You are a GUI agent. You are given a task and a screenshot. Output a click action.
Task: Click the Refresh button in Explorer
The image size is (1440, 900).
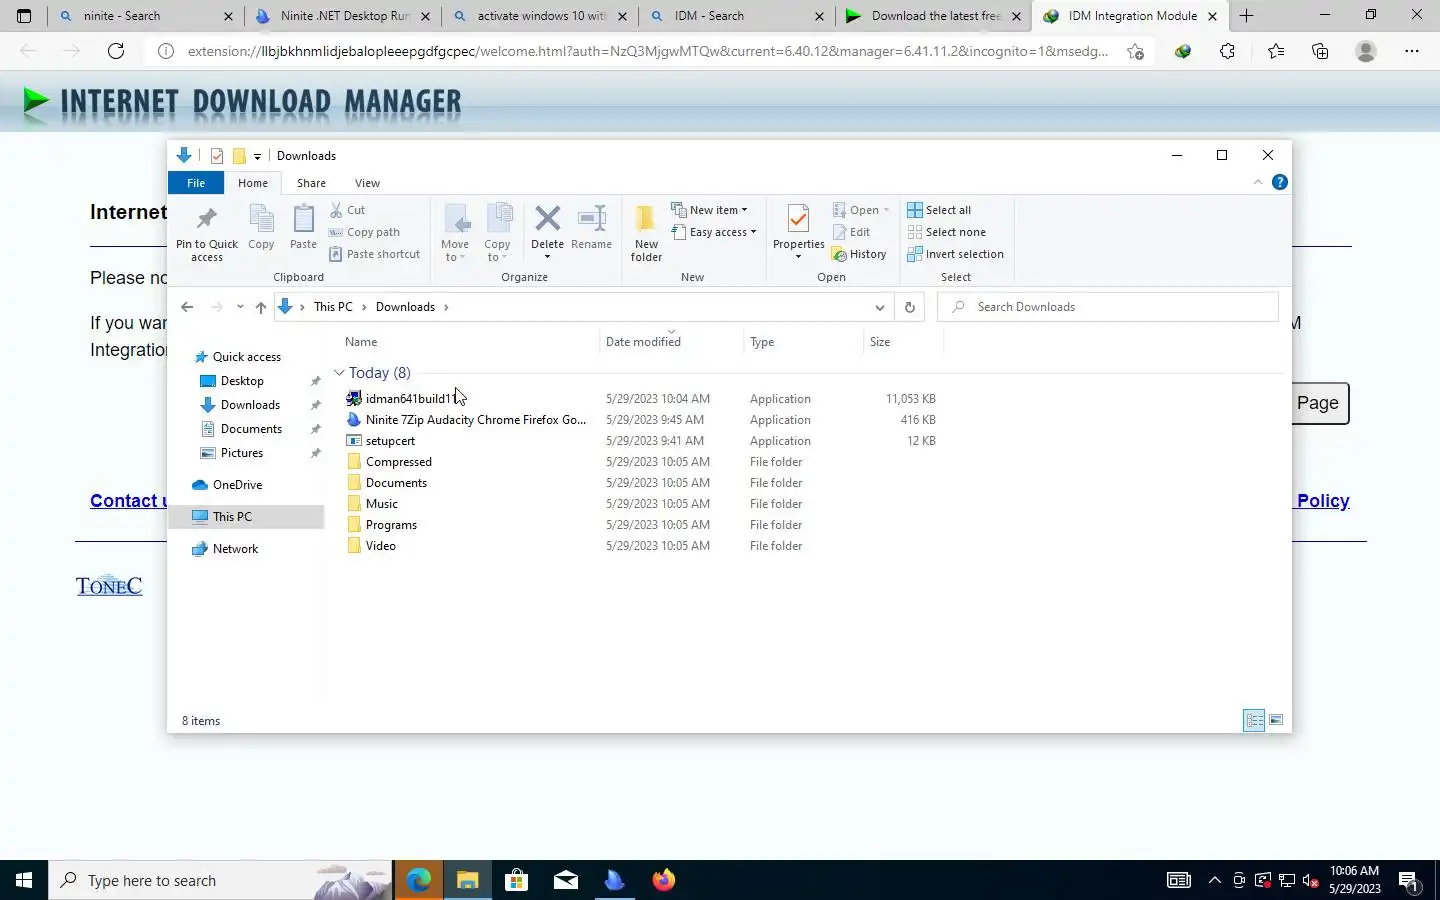[x=910, y=307]
